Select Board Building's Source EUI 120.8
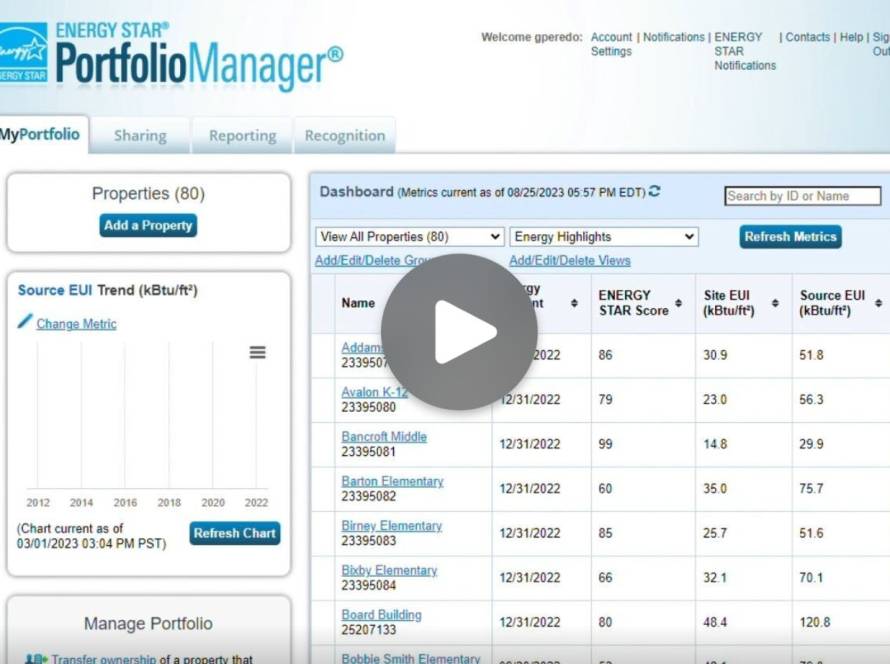The image size is (890, 664). coord(815,622)
